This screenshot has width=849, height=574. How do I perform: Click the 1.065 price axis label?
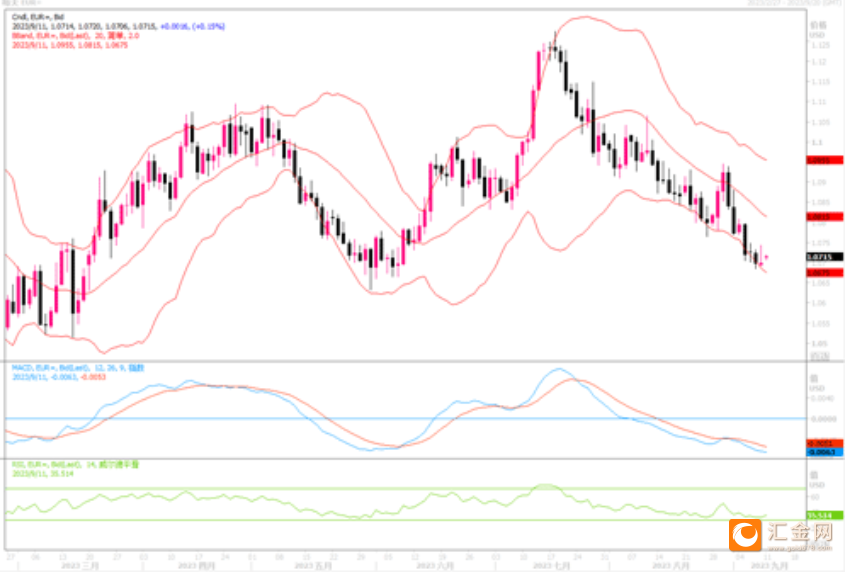820,283
